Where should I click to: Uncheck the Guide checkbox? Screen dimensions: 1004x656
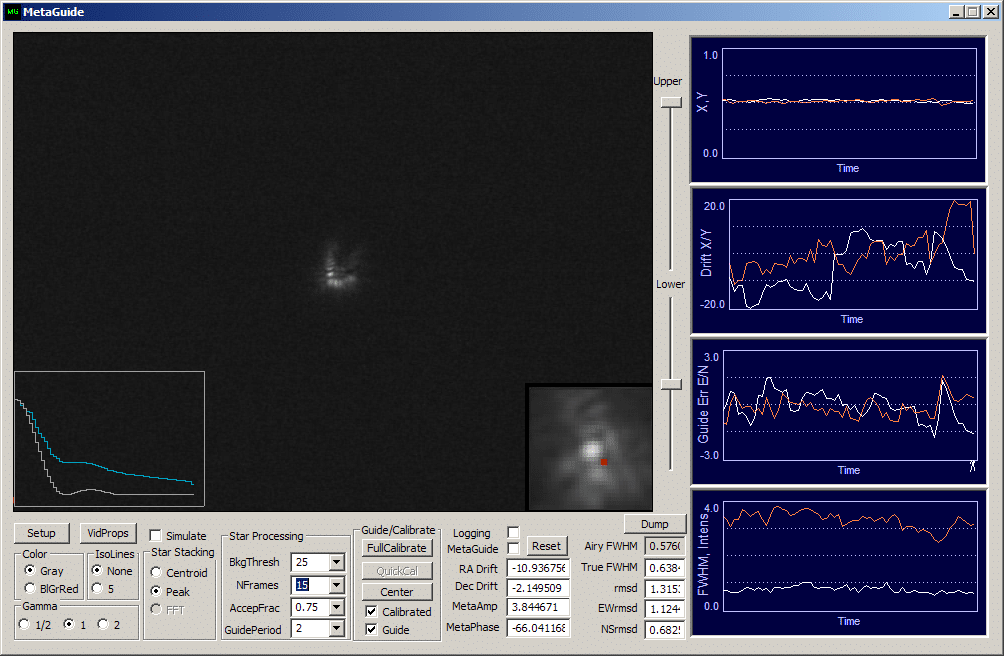(x=372, y=629)
